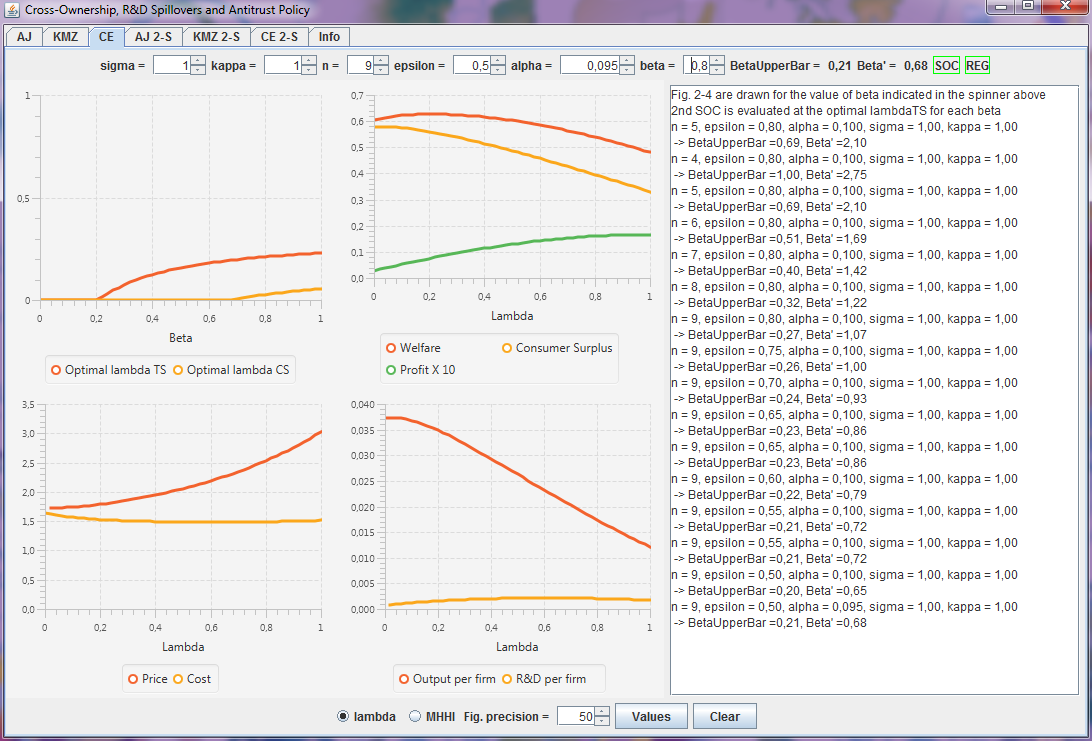Toggle the green SOC indicator

point(946,65)
